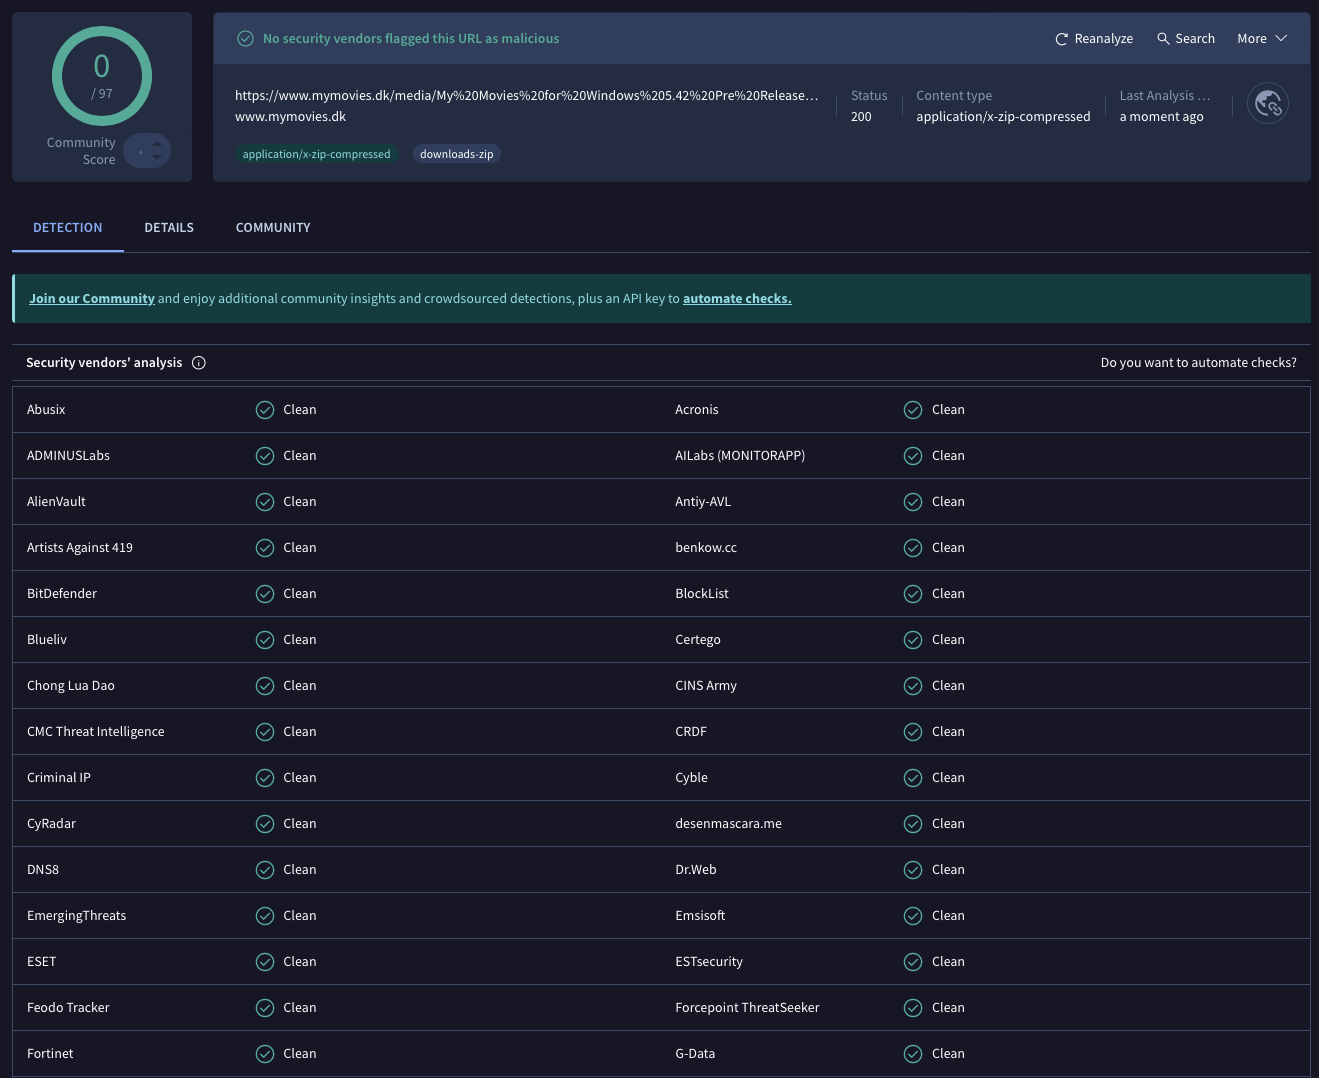Viewport: 1319px width, 1078px height.
Task: Click the 'automate checks.' link
Action: (x=737, y=299)
